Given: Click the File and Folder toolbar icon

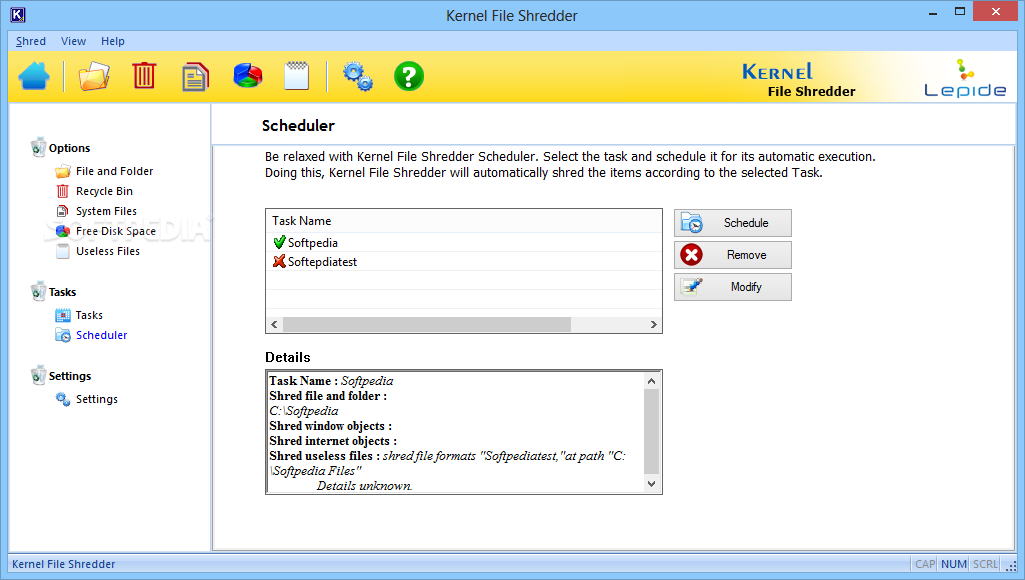Looking at the screenshot, I should coord(93,76).
